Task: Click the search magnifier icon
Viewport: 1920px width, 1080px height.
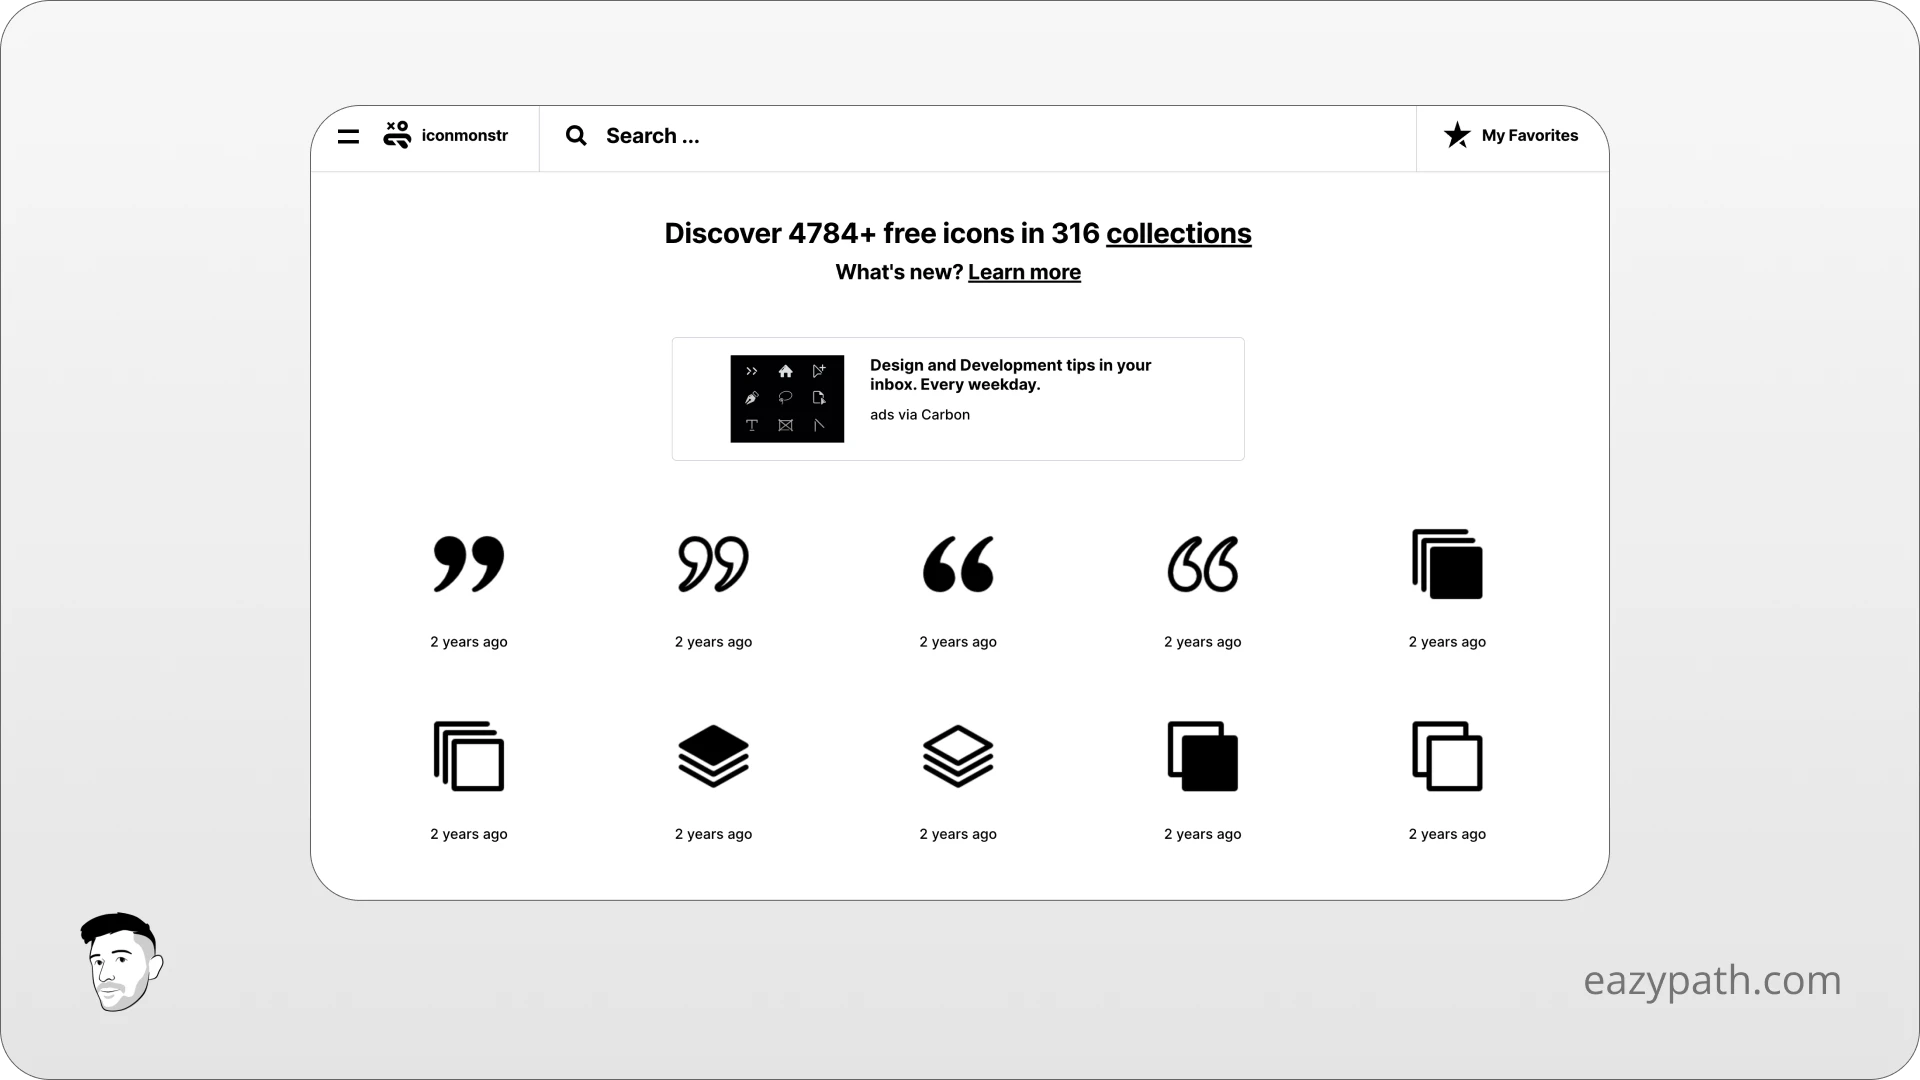Action: [x=576, y=135]
